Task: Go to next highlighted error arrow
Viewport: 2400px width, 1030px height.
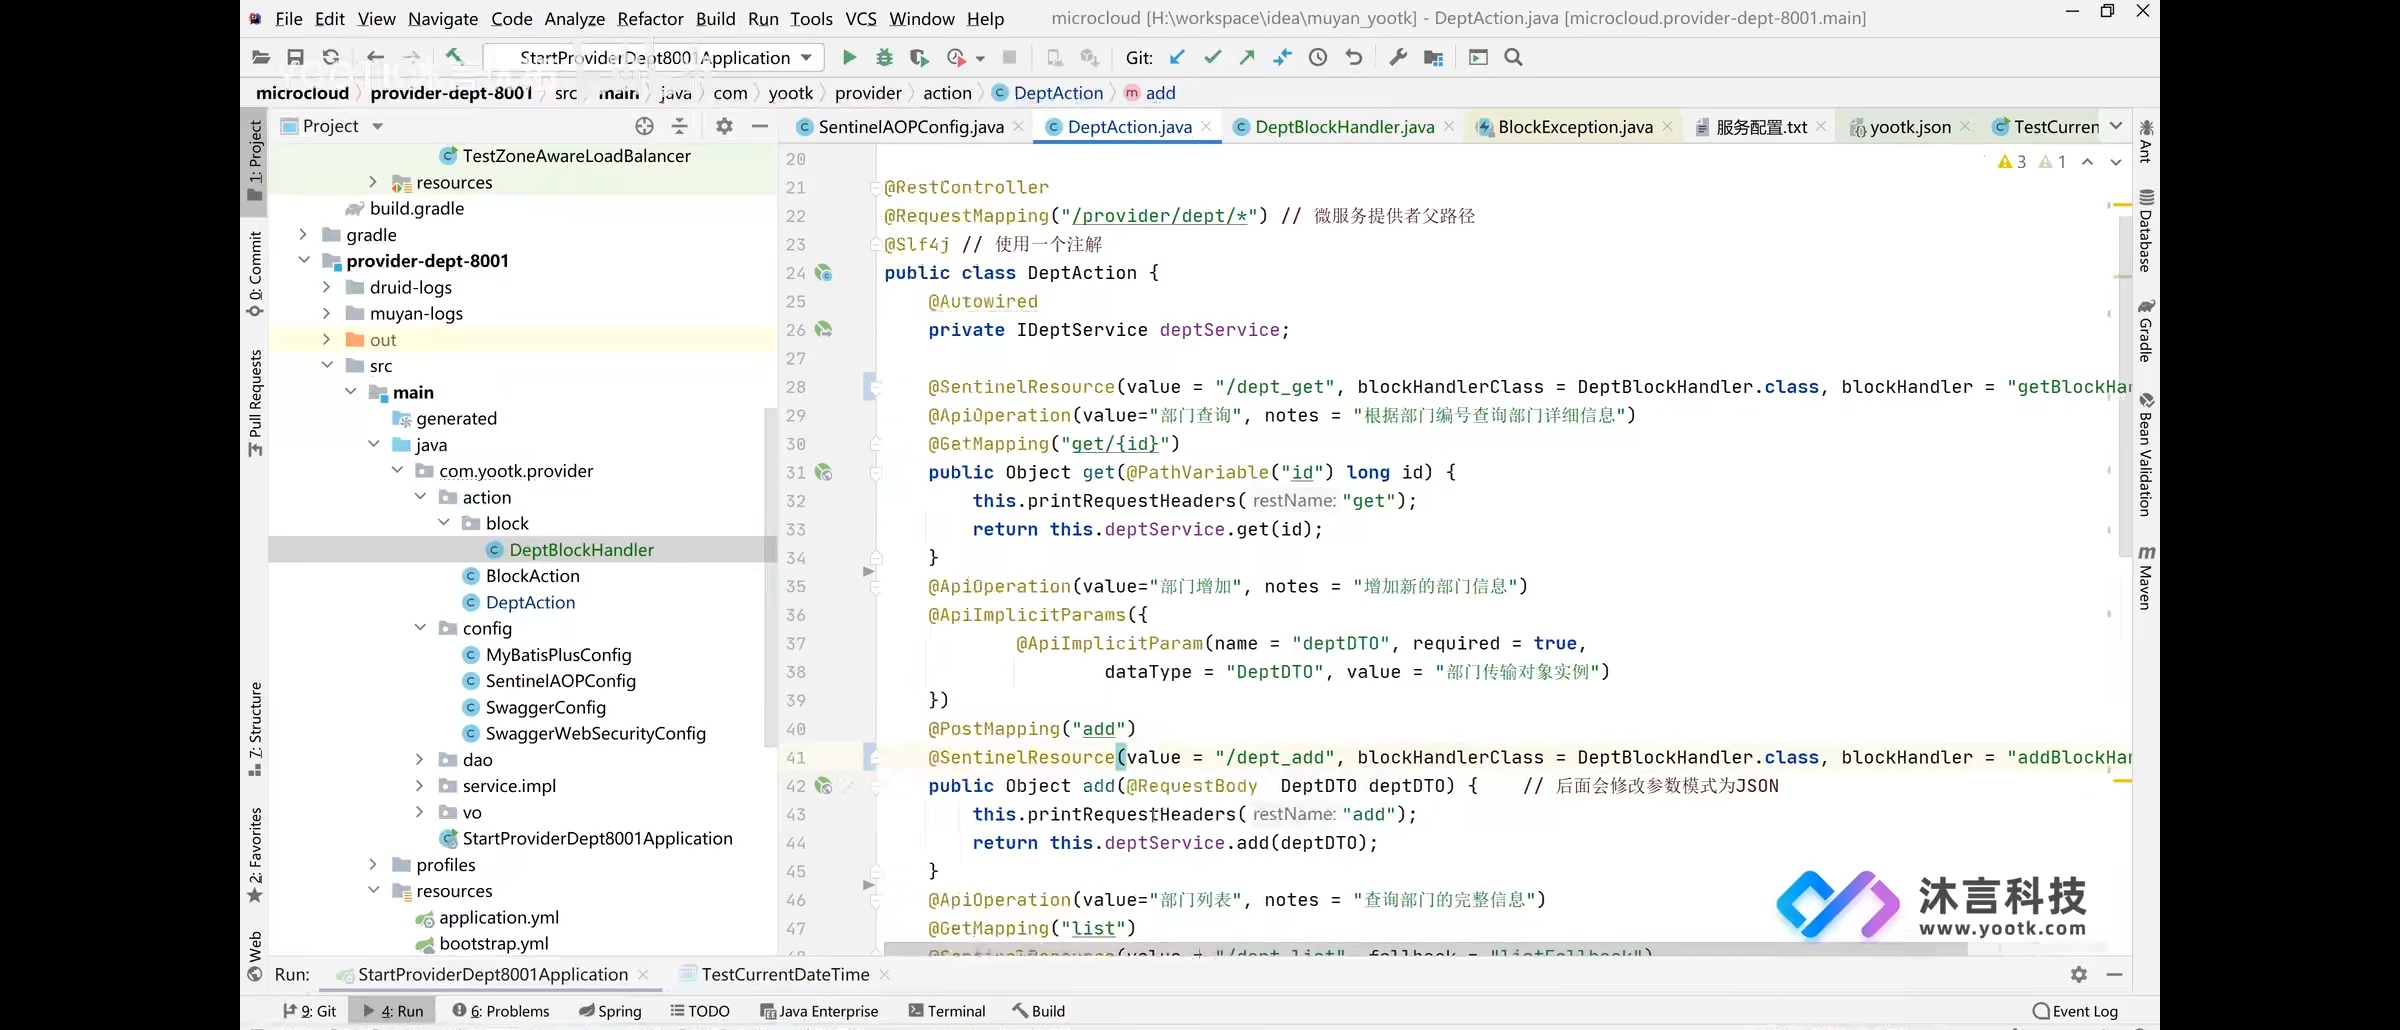Action: tap(2115, 162)
